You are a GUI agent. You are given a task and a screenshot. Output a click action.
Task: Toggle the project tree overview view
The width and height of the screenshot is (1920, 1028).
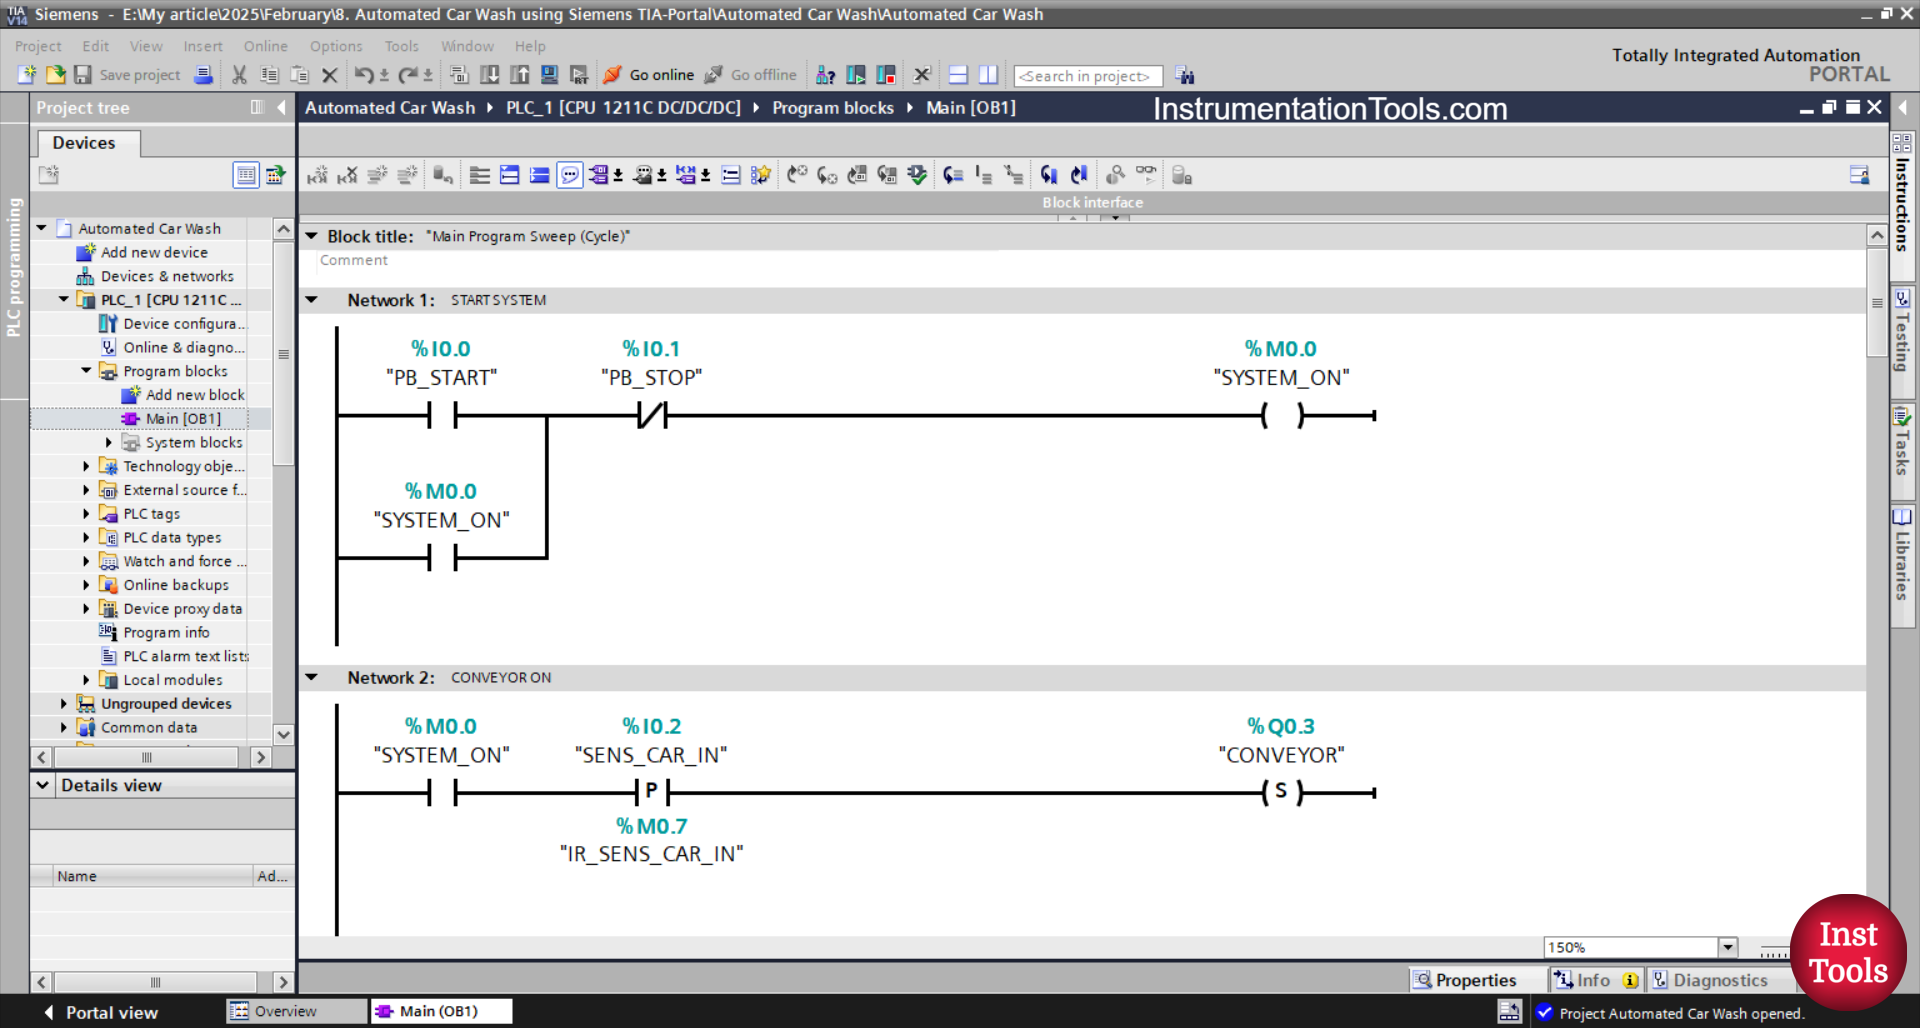coord(246,175)
